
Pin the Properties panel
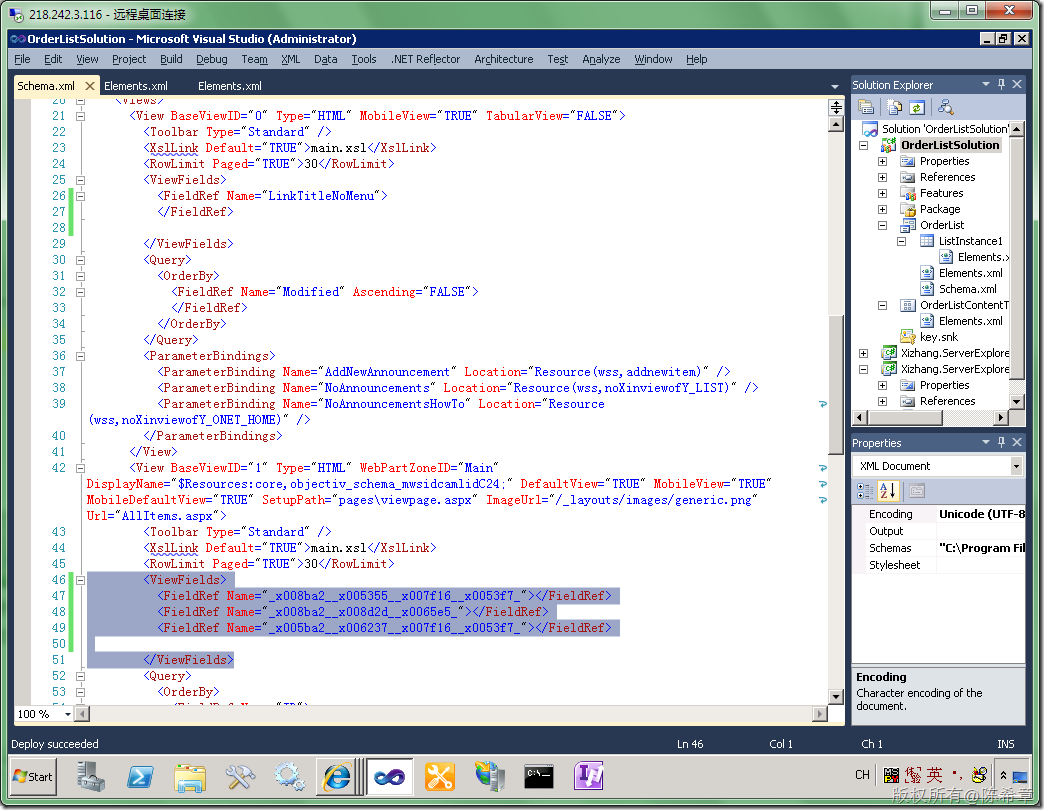1001,442
